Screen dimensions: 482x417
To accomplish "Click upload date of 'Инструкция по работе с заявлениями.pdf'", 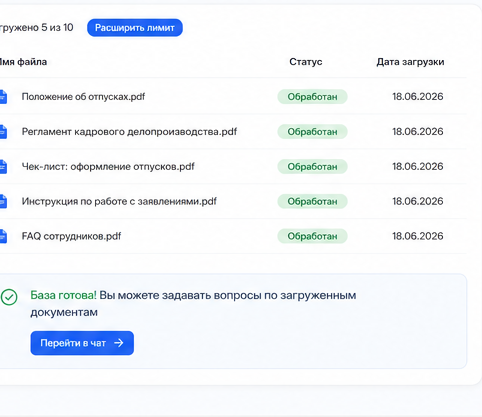I will (418, 201).
